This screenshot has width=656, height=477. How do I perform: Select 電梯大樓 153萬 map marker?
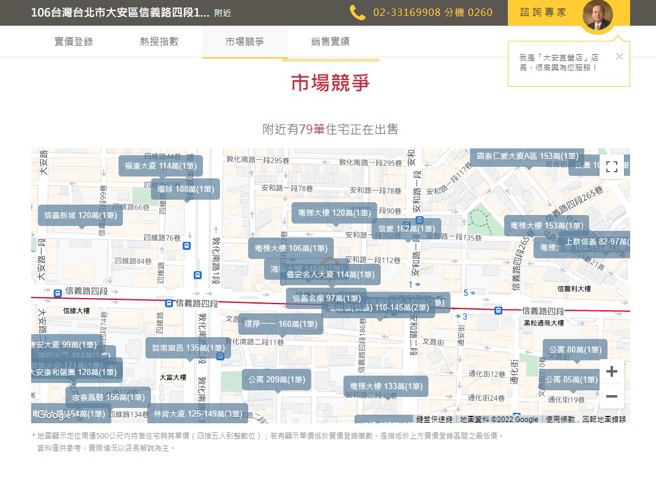pyautogui.click(x=546, y=226)
